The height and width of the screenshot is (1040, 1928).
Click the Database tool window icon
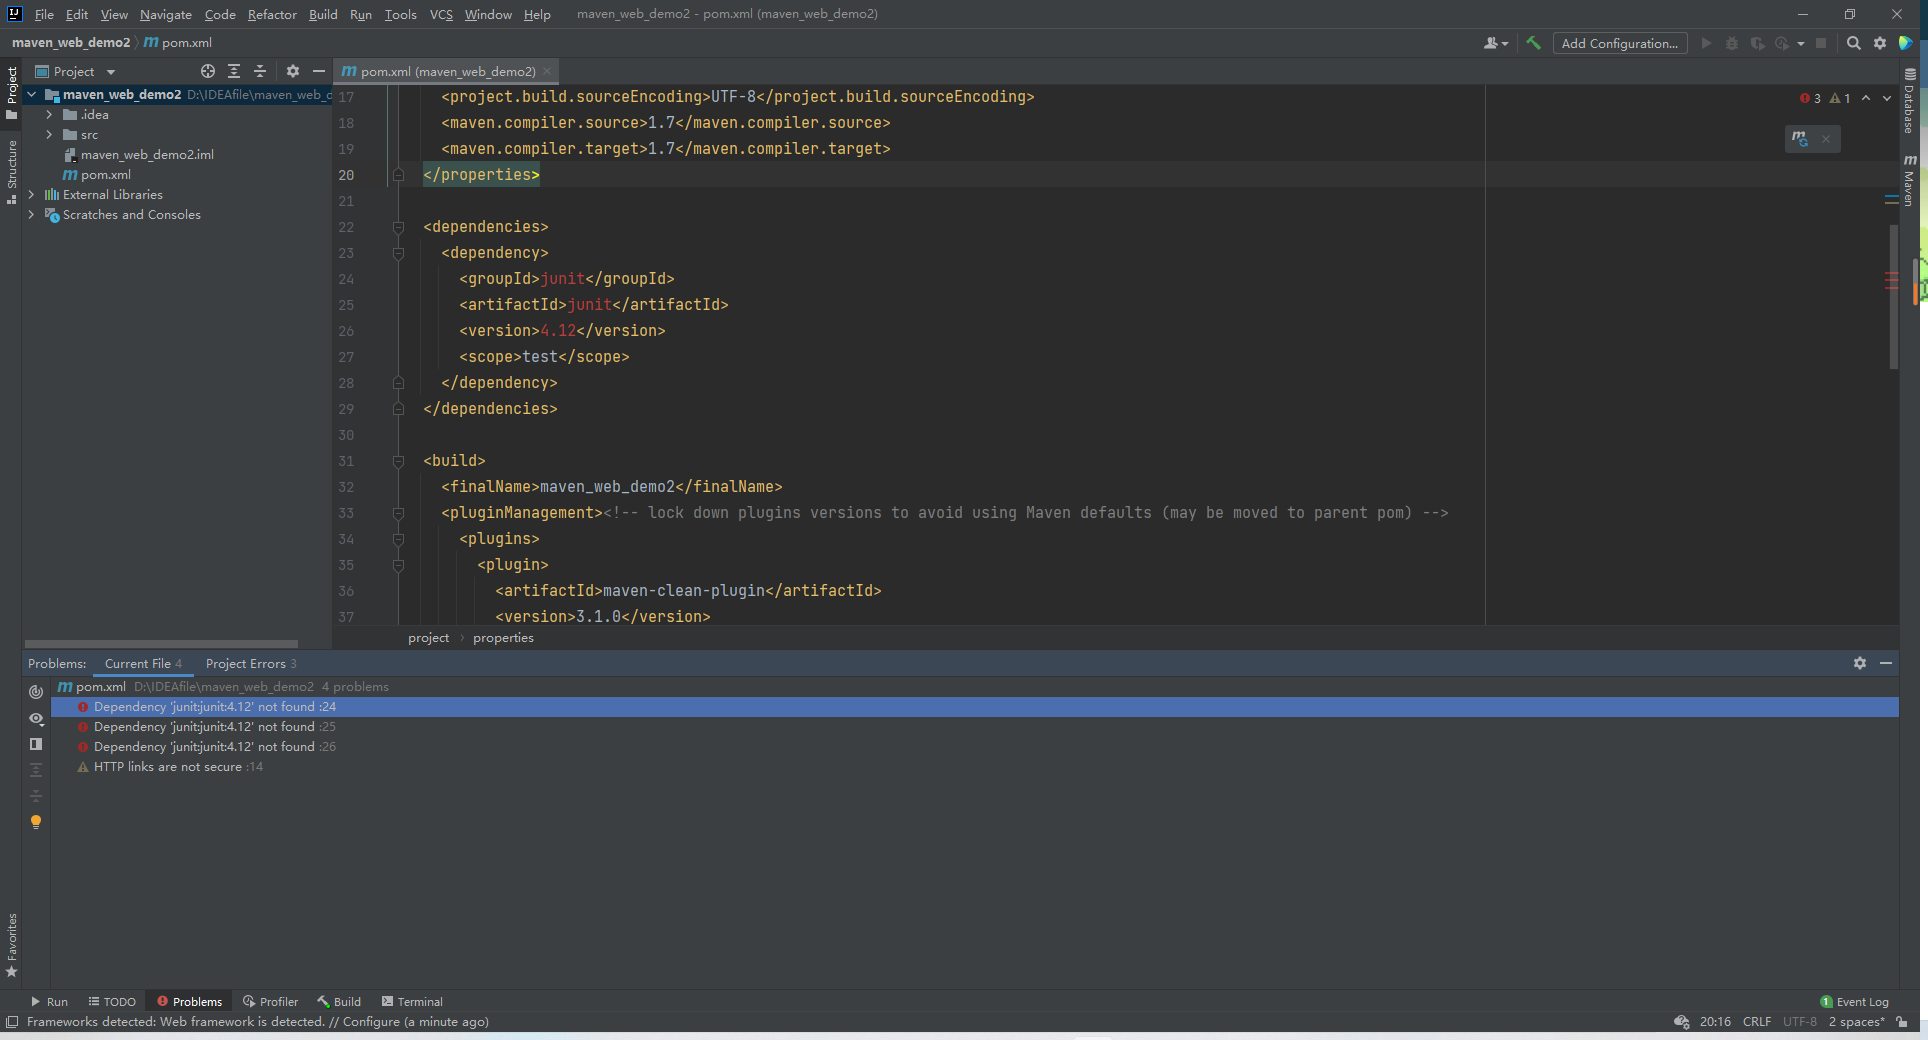(1909, 101)
